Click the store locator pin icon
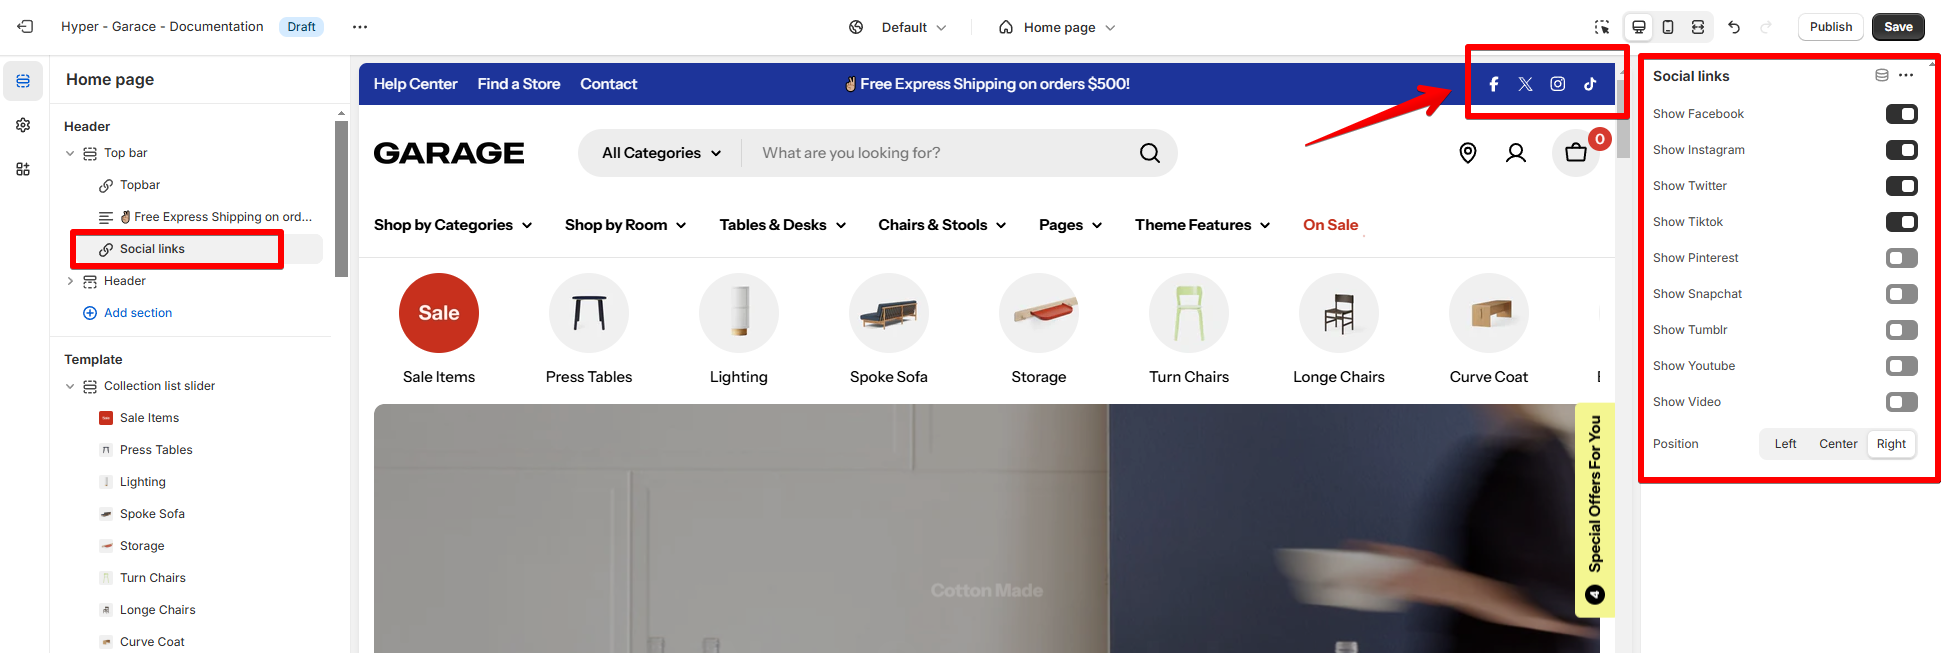 (x=1468, y=153)
